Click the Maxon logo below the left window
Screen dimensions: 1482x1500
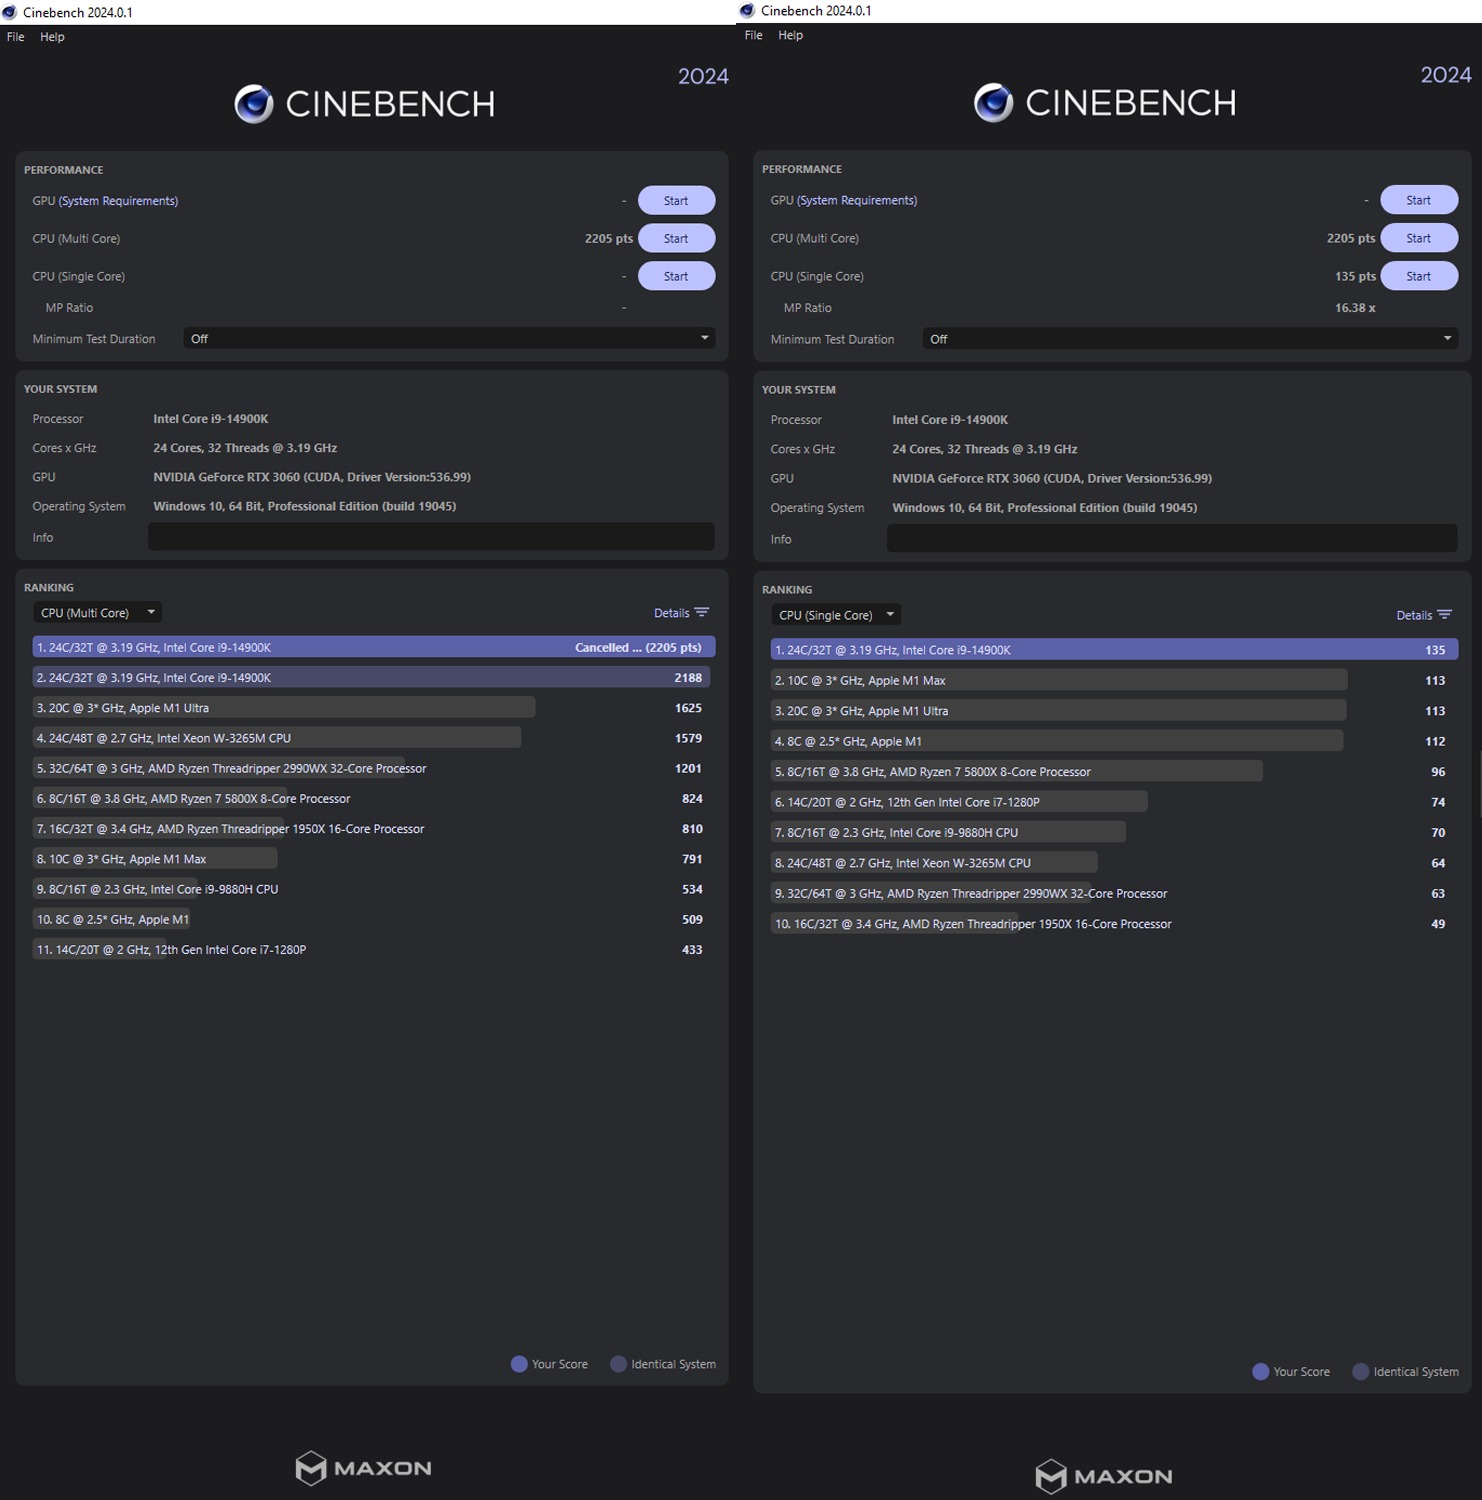[x=362, y=1468]
